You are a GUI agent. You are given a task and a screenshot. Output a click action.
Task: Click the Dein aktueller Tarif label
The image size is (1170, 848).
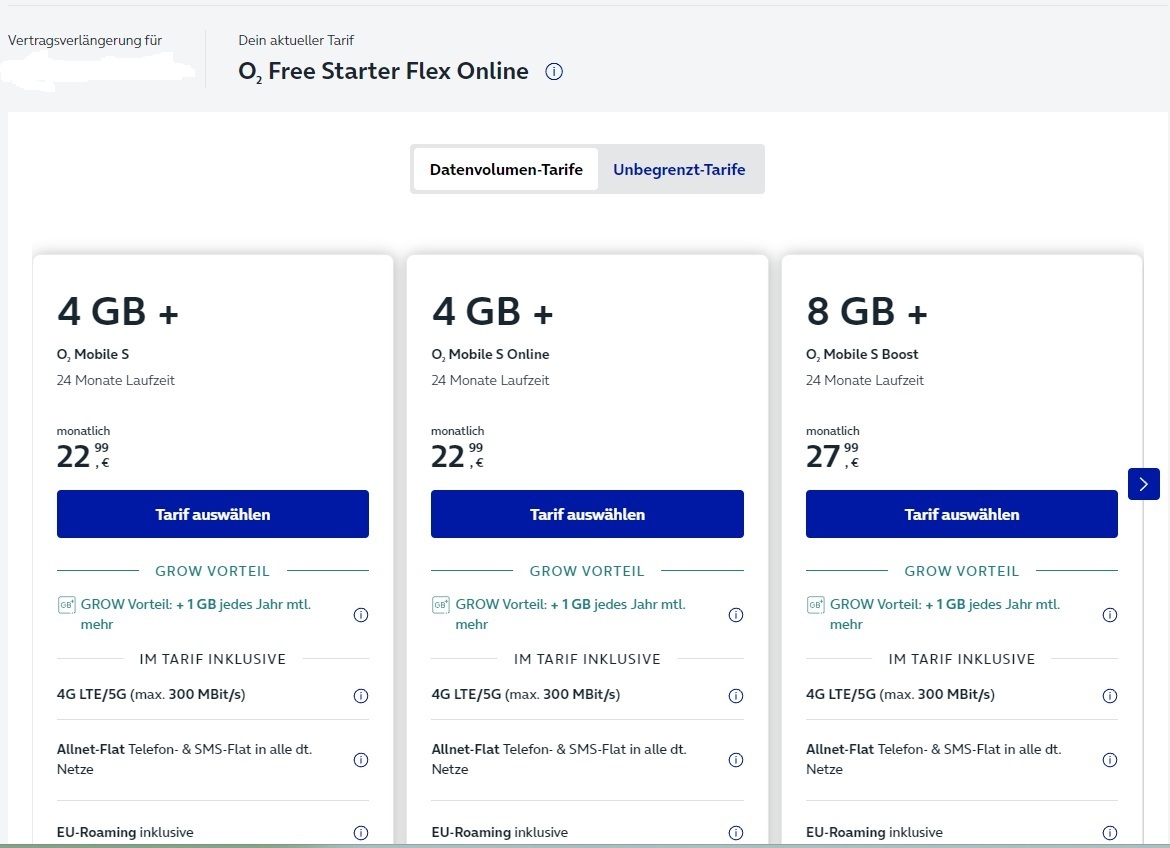click(296, 40)
